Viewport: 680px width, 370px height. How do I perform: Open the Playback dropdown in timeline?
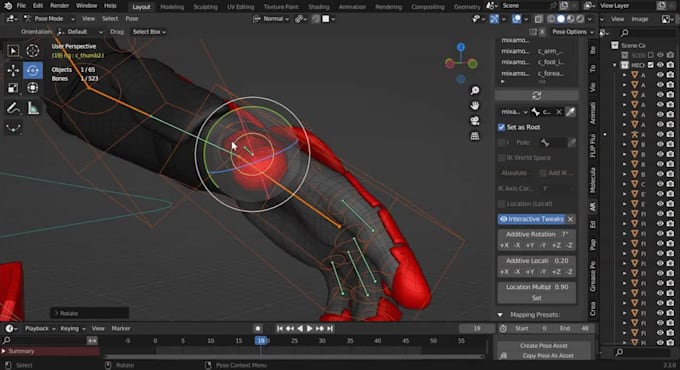(40, 329)
